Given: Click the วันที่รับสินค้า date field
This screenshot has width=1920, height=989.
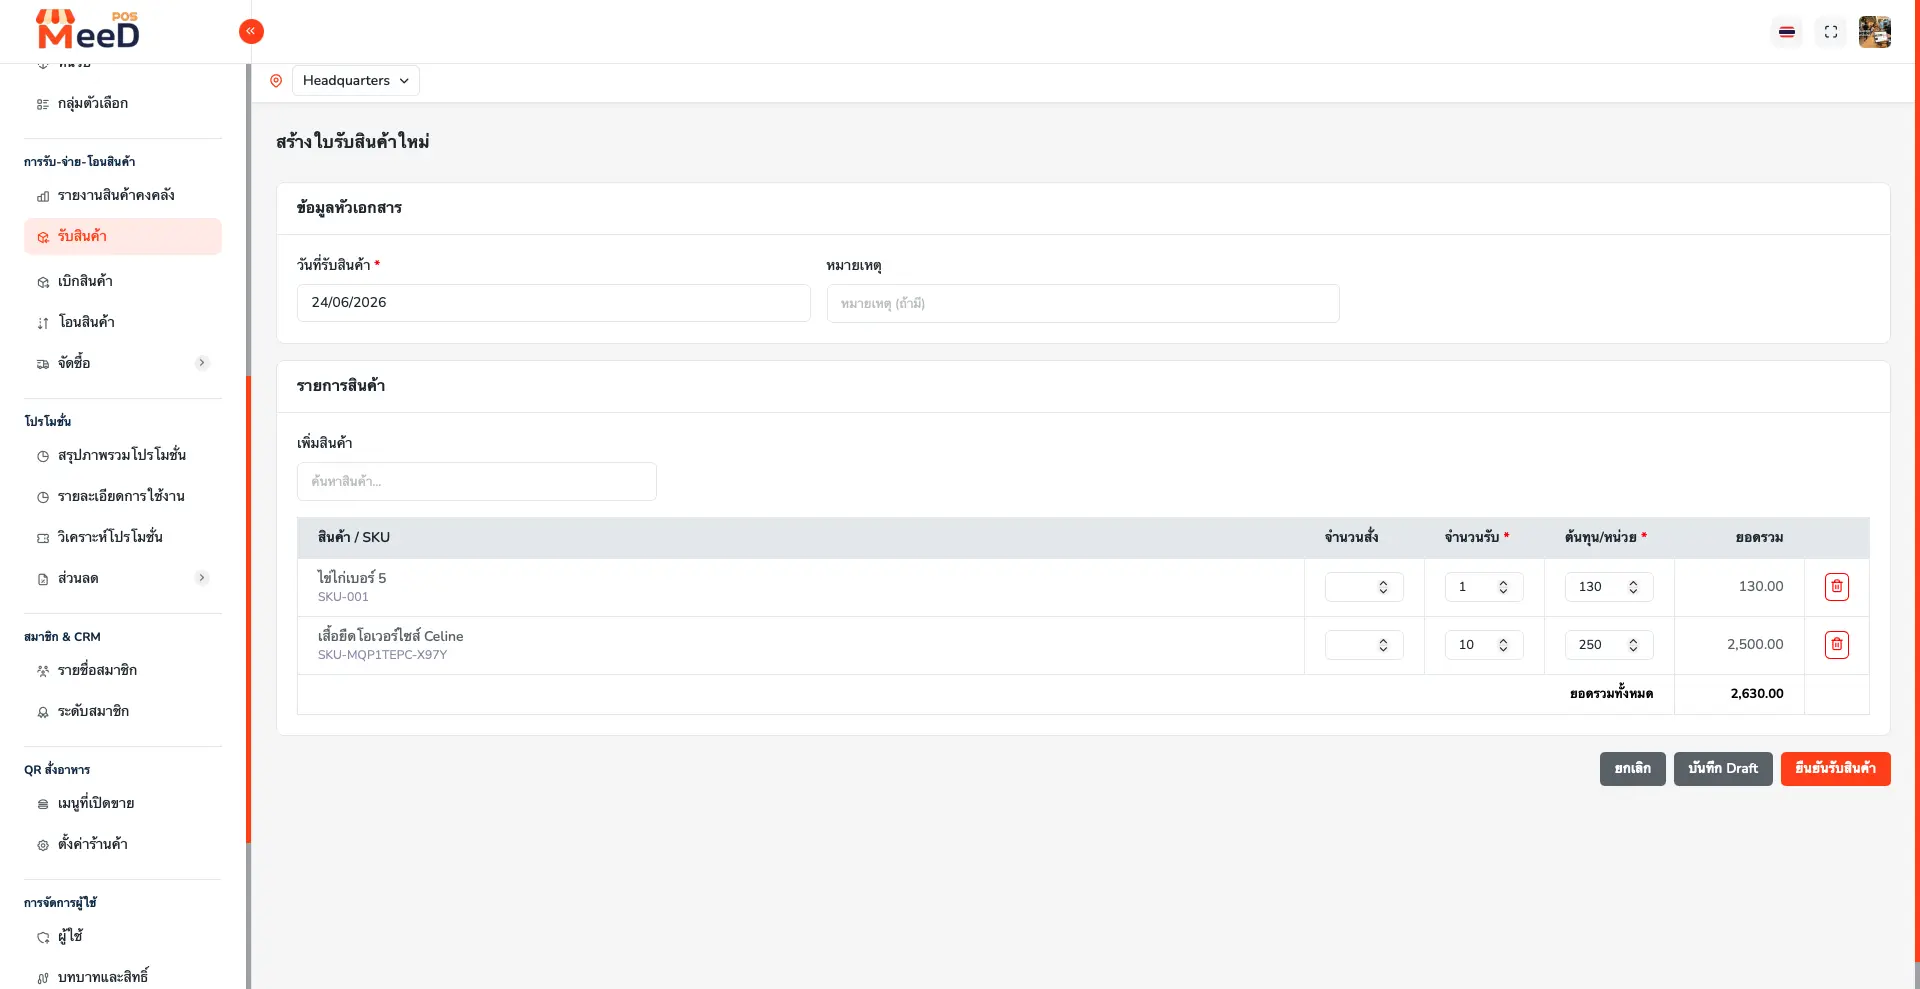Looking at the screenshot, I should coord(554,303).
